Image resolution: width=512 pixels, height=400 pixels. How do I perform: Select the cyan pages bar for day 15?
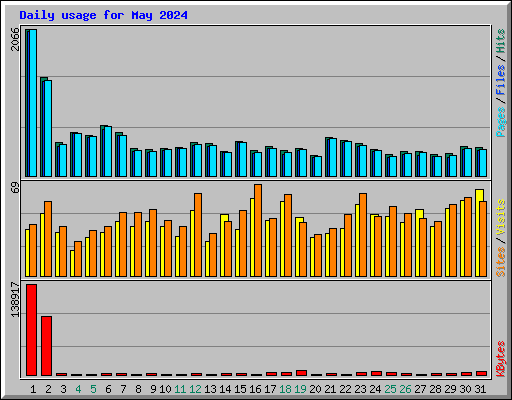[x=243, y=159]
